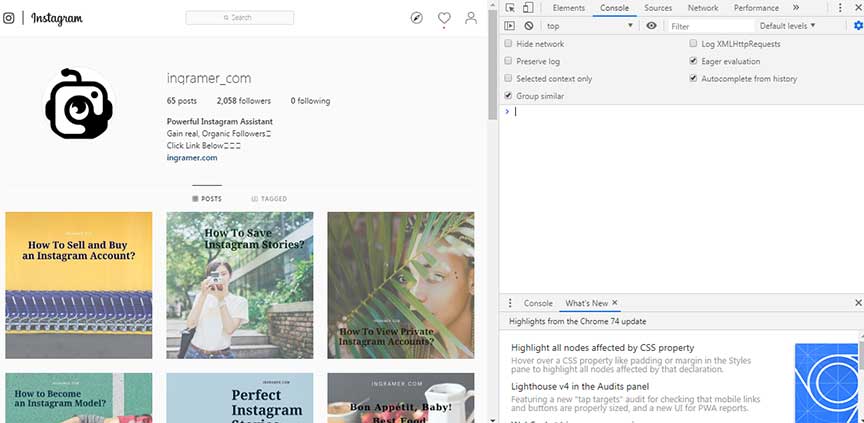Click the console input prompt line
The image size is (864, 423).
click(681, 111)
